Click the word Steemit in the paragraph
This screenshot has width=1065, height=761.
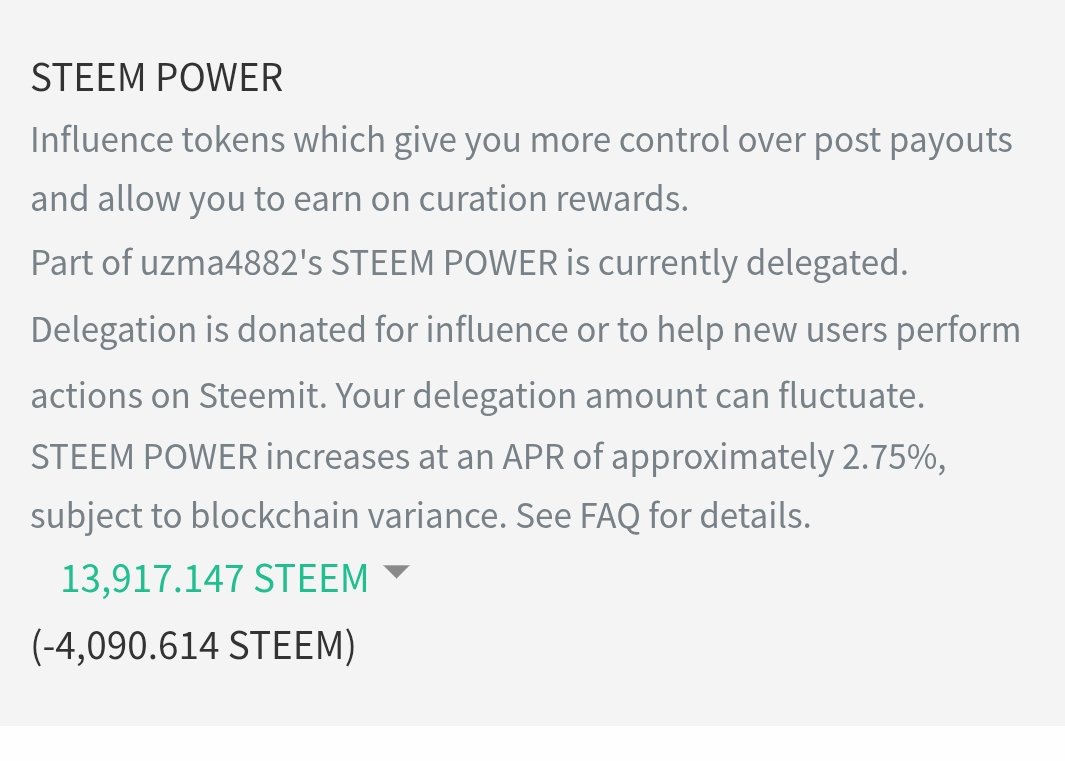tap(258, 395)
